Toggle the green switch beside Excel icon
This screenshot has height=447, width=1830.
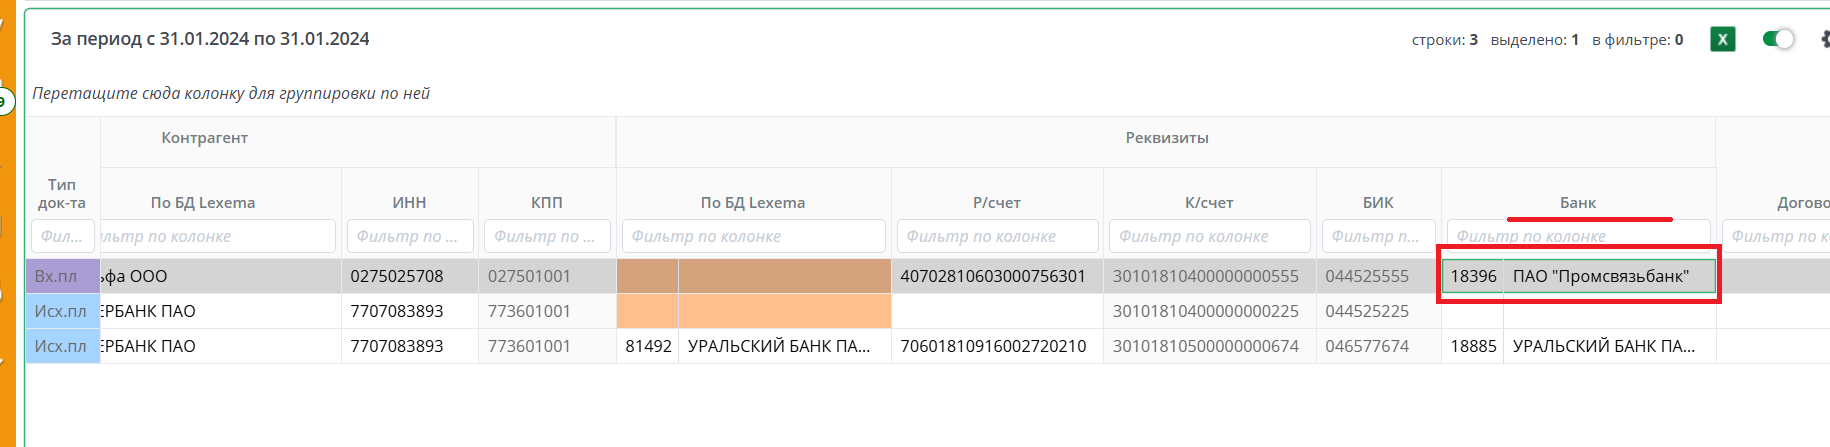(x=1778, y=39)
